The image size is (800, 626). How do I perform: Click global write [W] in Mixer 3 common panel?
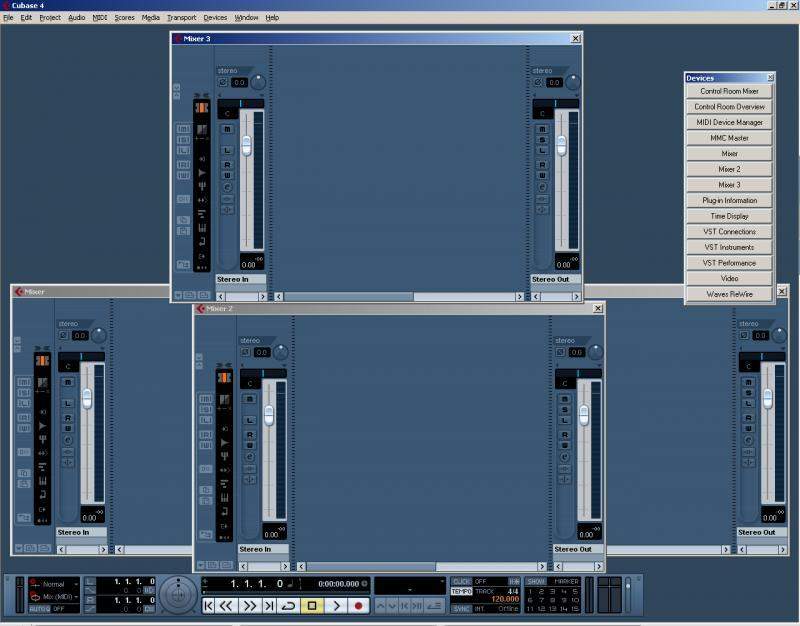(184, 176)
